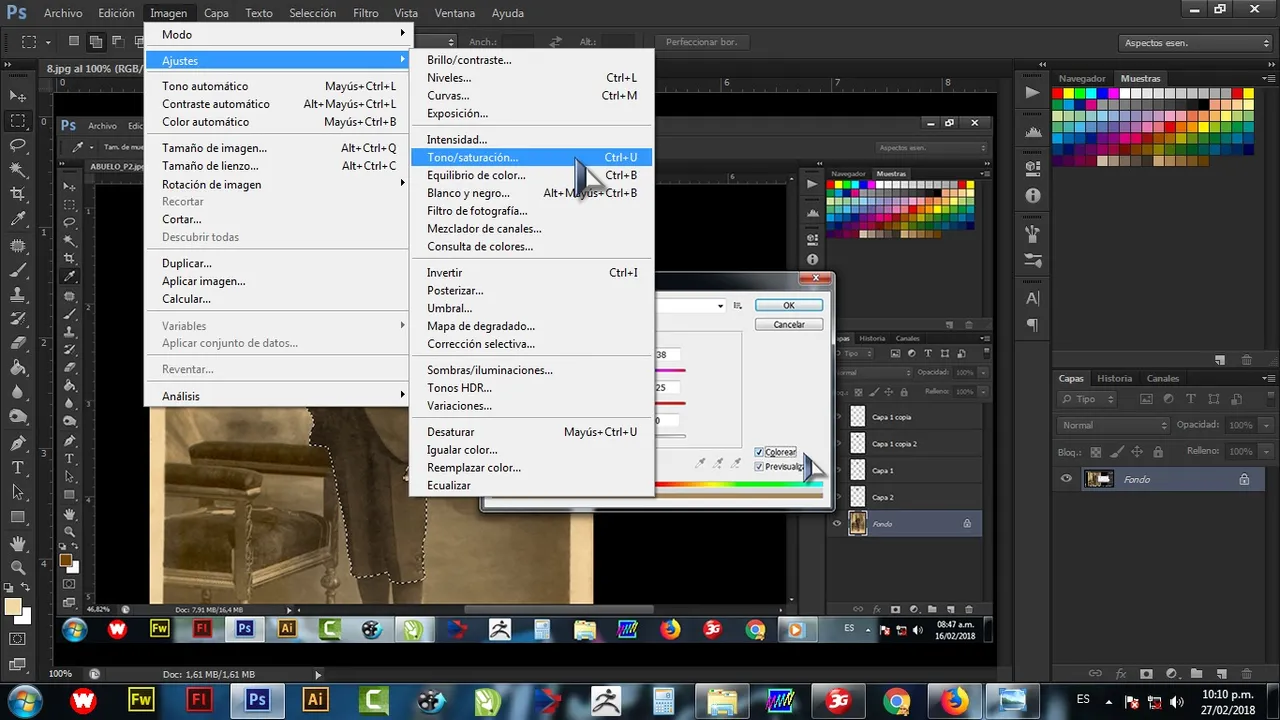Create new swatch in Muestras panel

click(1220, 360)
